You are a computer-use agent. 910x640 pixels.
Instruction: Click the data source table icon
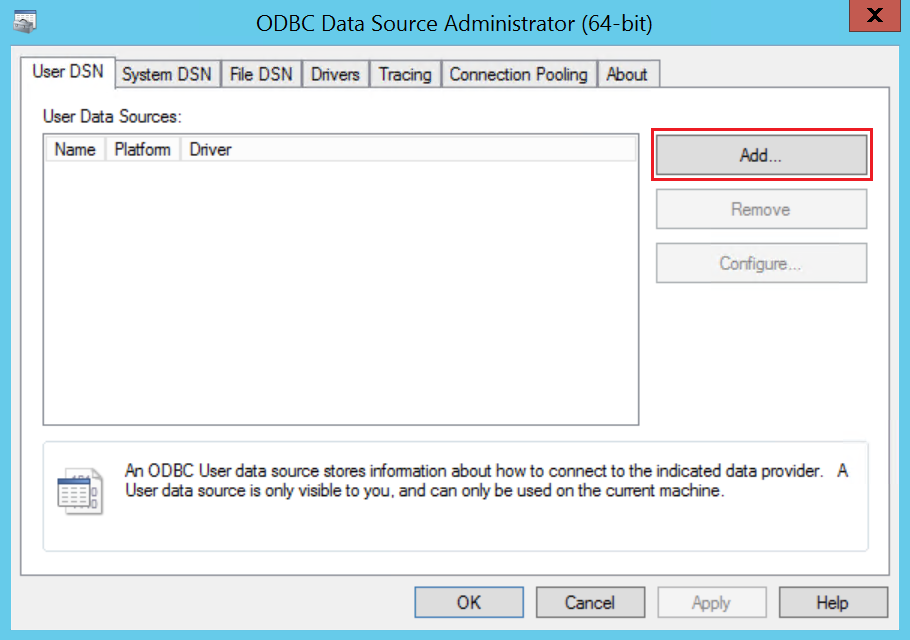click(79, 490)
